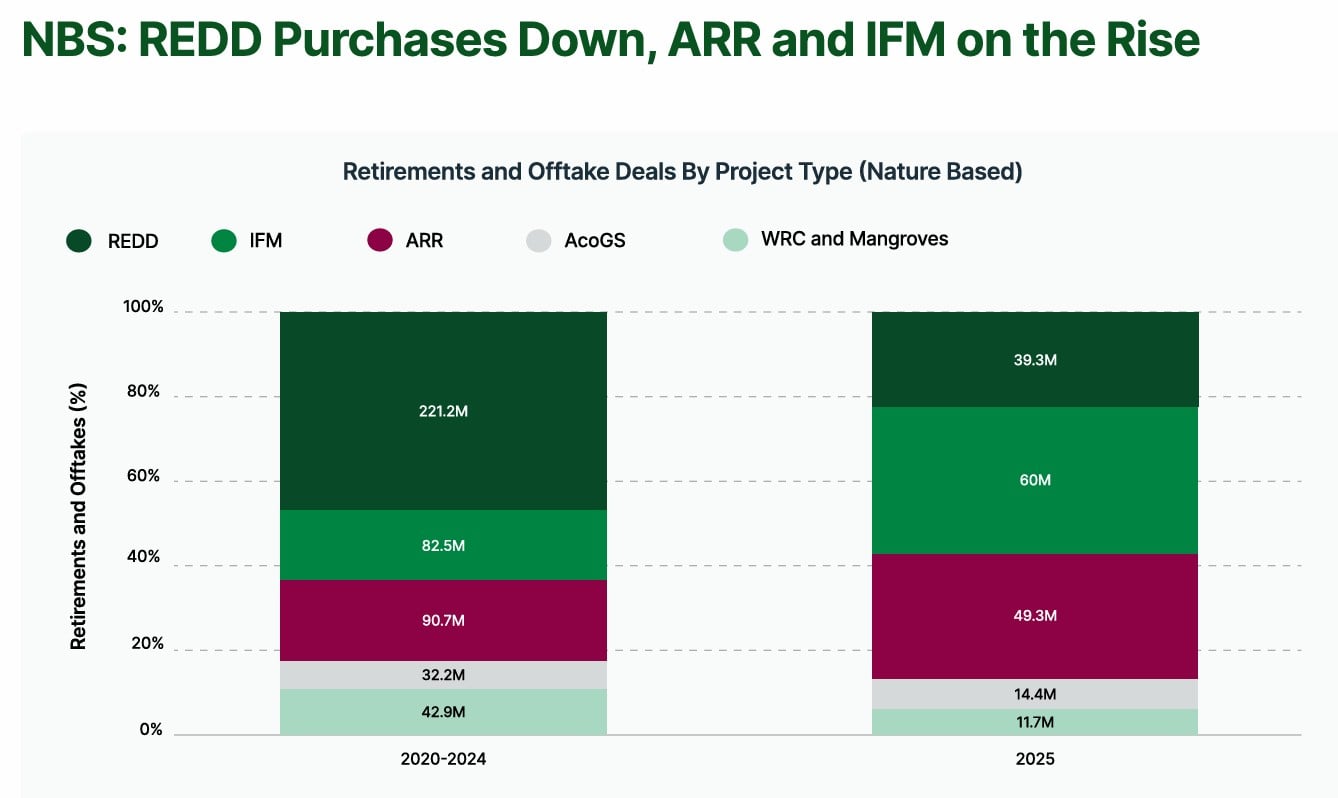Click the AcoGS legend color dot
Image resolution: width=1338 pixels, height=798 pixels.
pyautogui.click(x=538, y=240)
